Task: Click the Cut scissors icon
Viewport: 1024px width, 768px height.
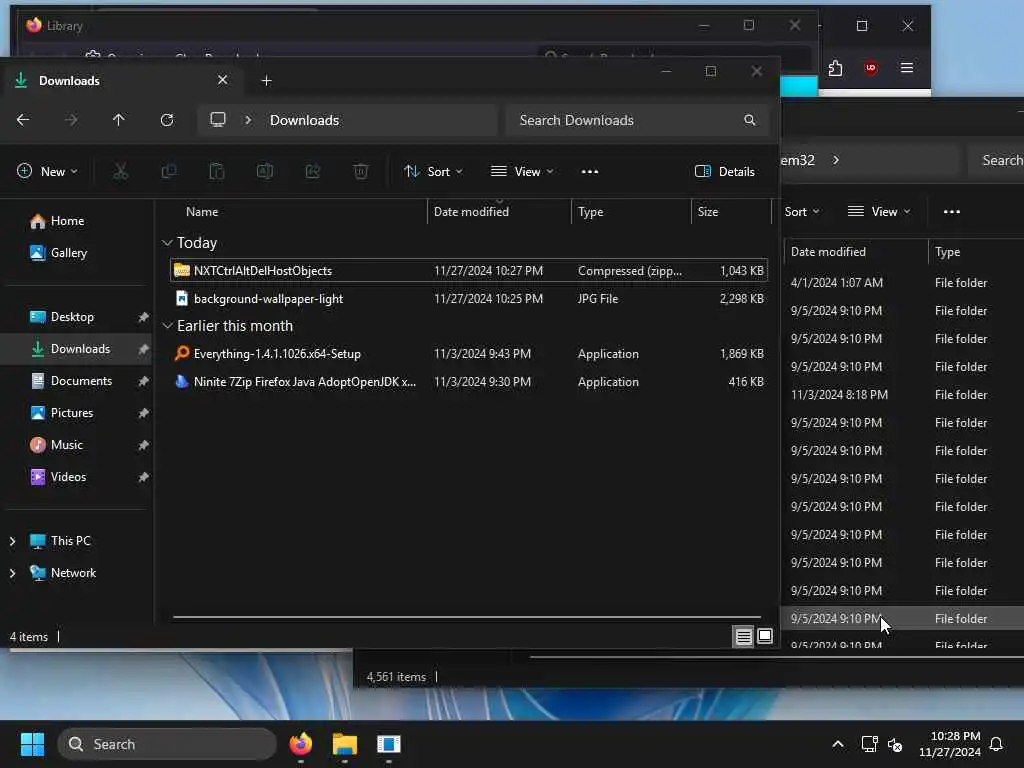Action: tap(121, 172)
